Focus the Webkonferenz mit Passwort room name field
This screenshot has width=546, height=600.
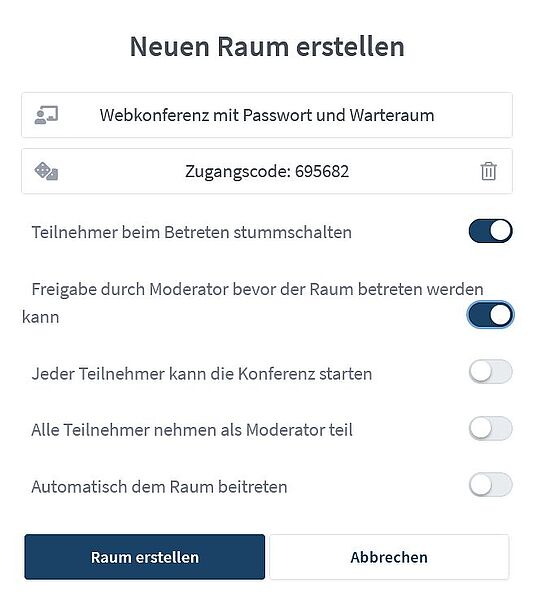(267, 115)
